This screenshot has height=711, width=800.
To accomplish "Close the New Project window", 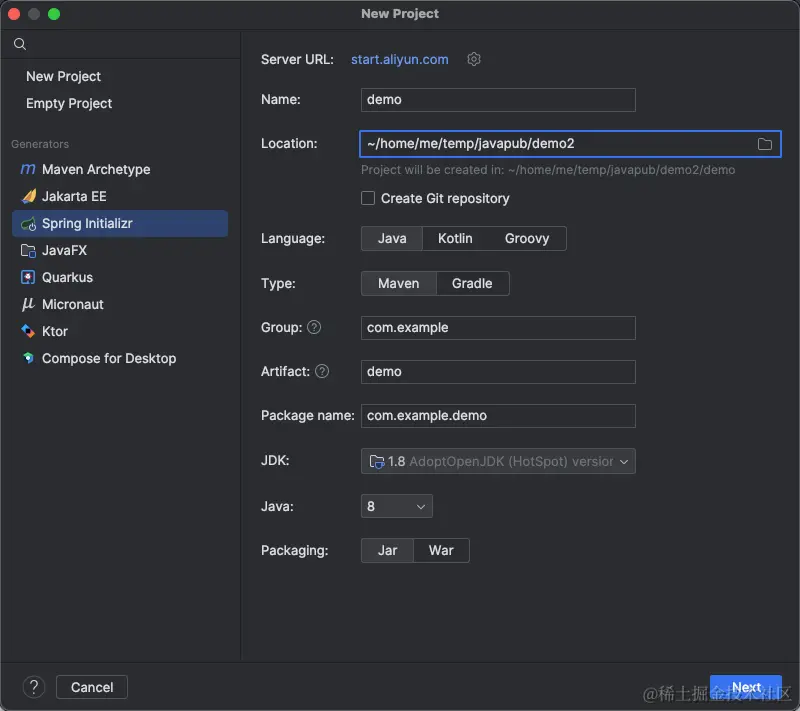I will tap(14, 14).
